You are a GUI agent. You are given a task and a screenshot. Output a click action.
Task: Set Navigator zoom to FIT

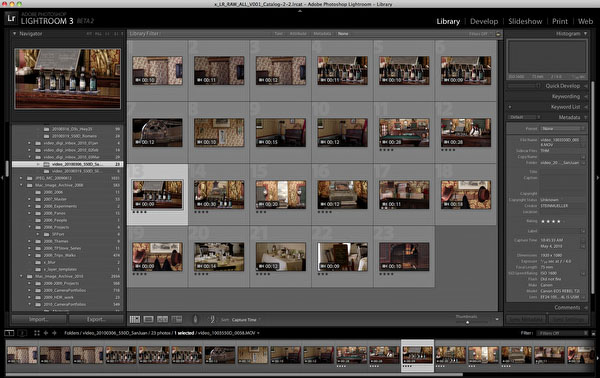click(x=89, y=34)
